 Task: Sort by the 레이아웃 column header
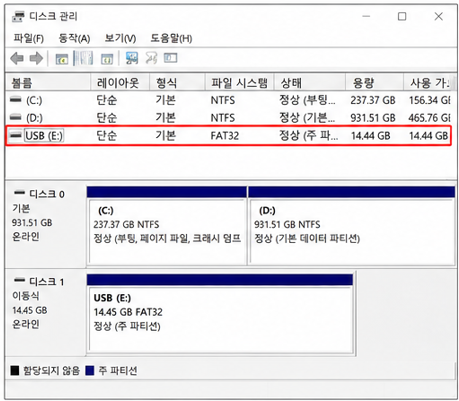[x=120, y=83]
